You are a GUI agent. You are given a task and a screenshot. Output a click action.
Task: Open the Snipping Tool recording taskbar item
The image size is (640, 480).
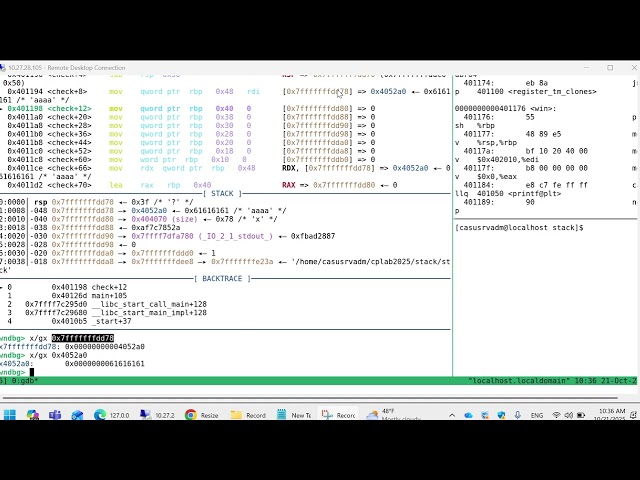coord(338,415)
